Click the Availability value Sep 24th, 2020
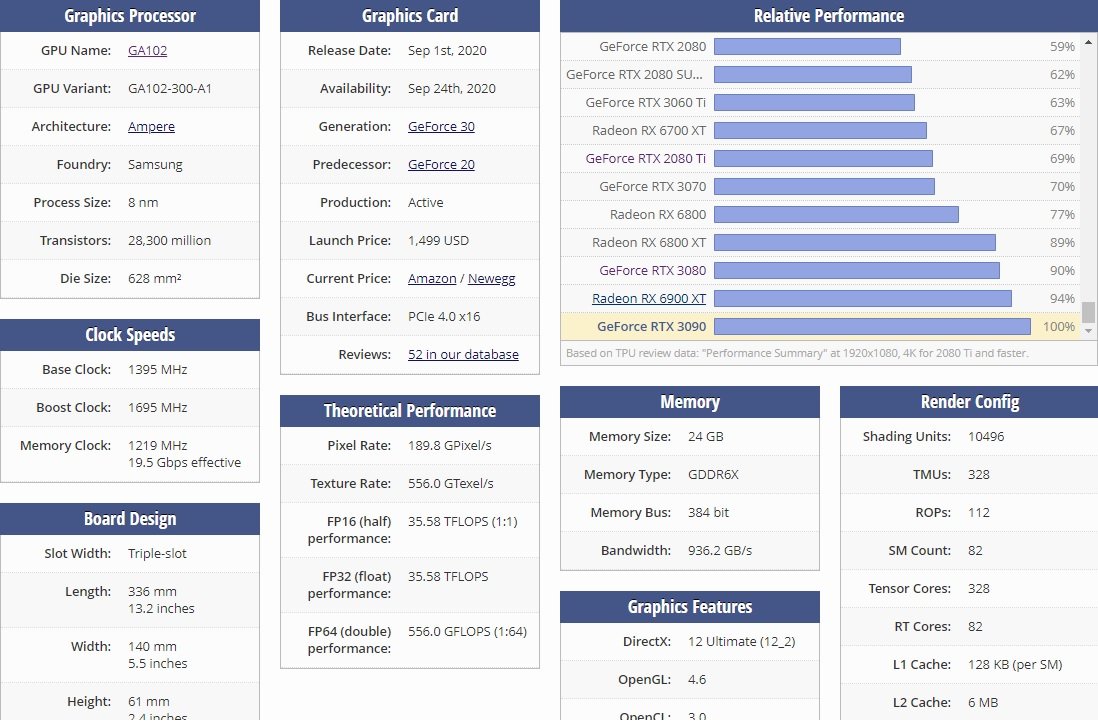Screen dimensions: 1098x724 tap(452, 88)
